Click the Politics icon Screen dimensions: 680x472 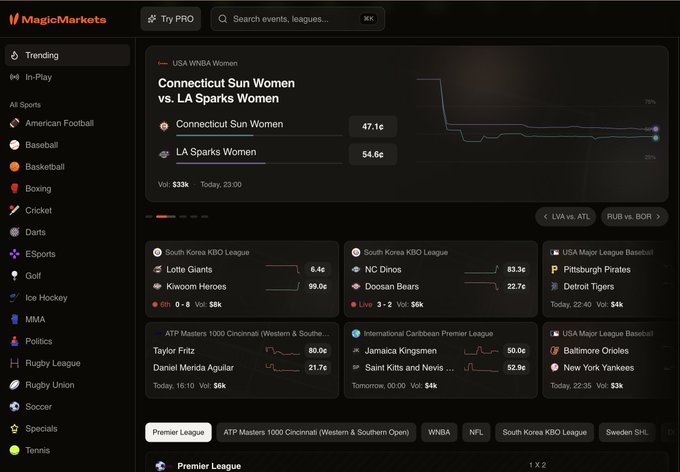click(x=14, y=341)
